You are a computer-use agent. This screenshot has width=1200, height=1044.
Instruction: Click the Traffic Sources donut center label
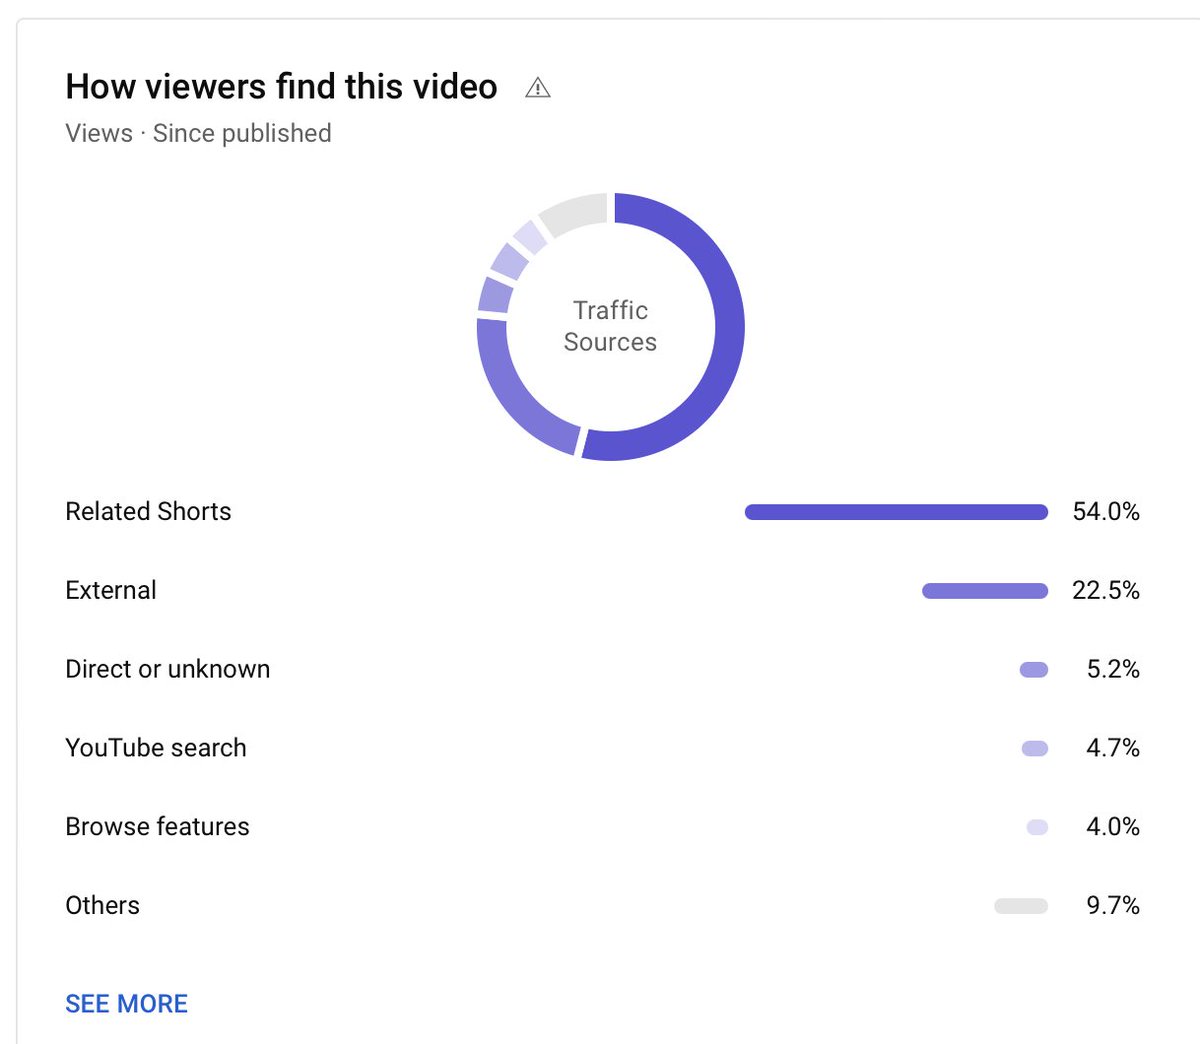[x=610, y=326]
